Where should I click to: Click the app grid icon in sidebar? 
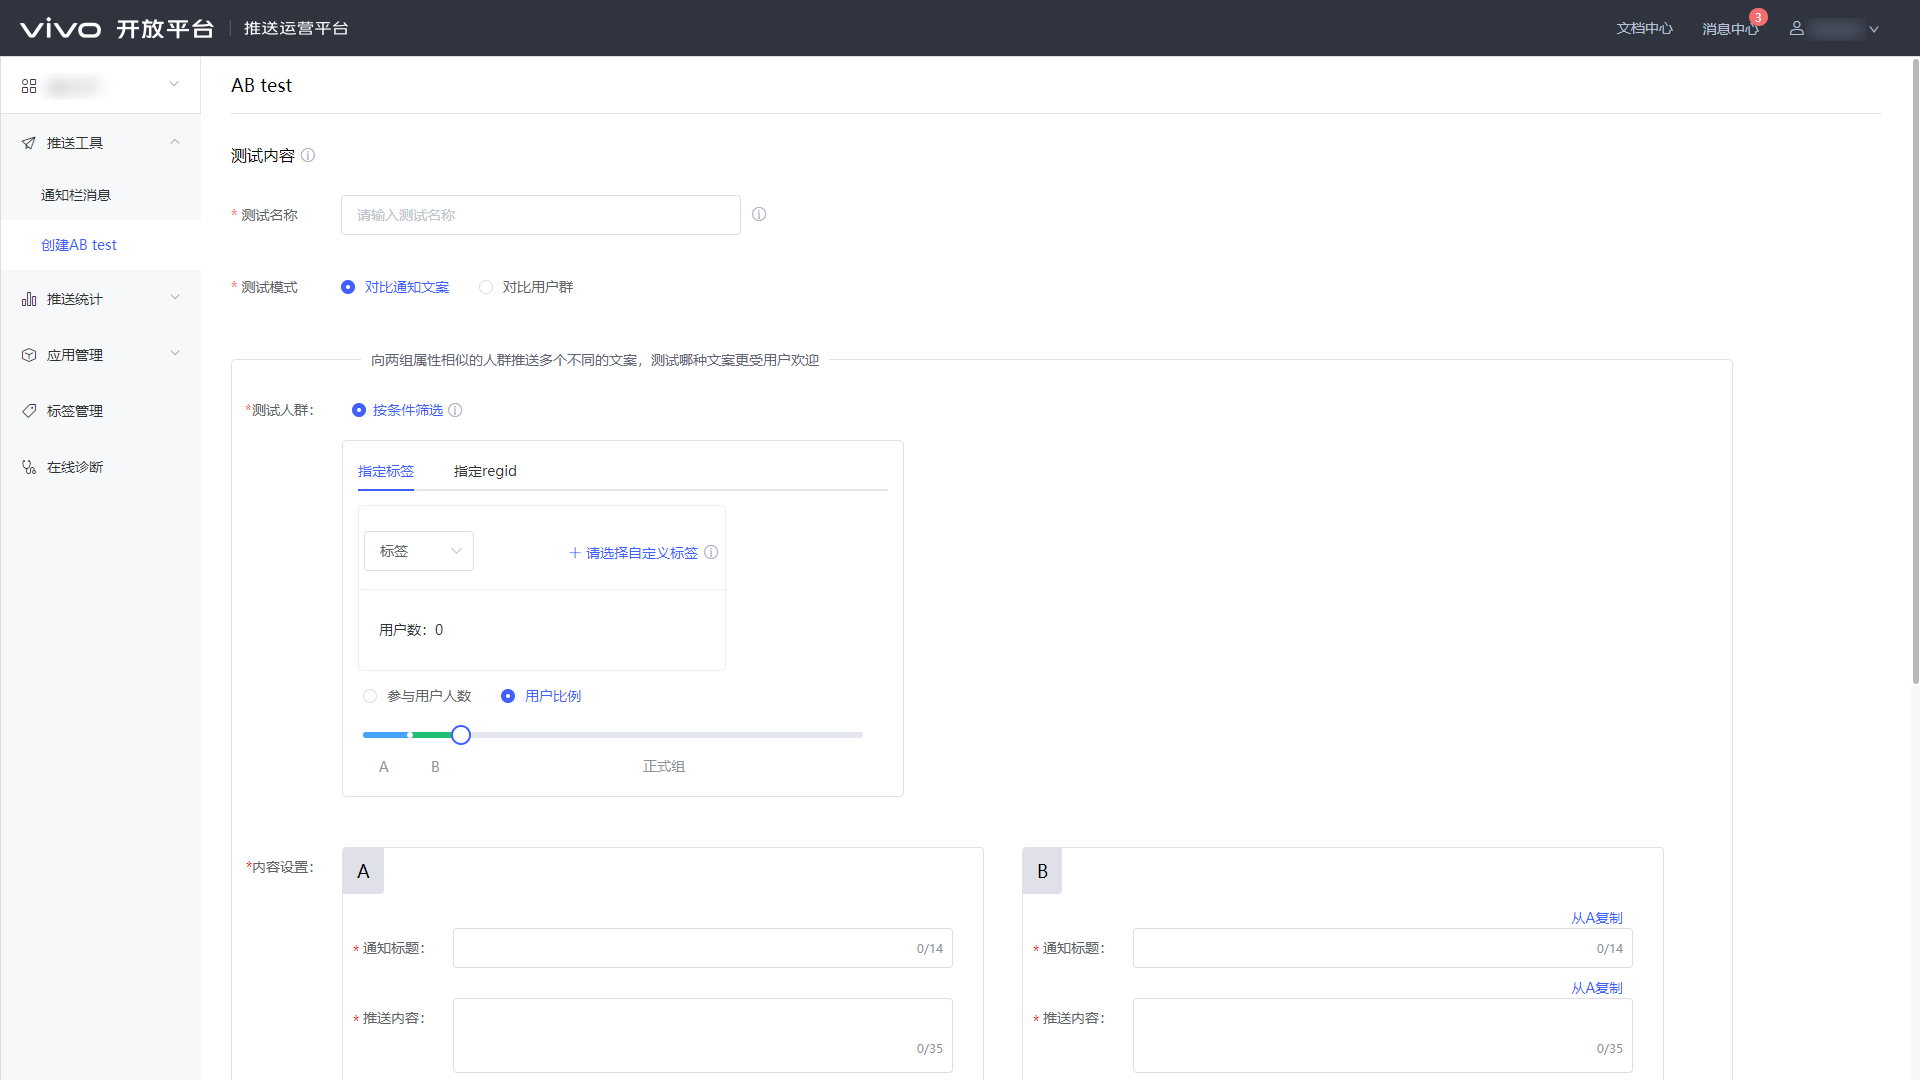pyautogui.click(x=29, y=86)
